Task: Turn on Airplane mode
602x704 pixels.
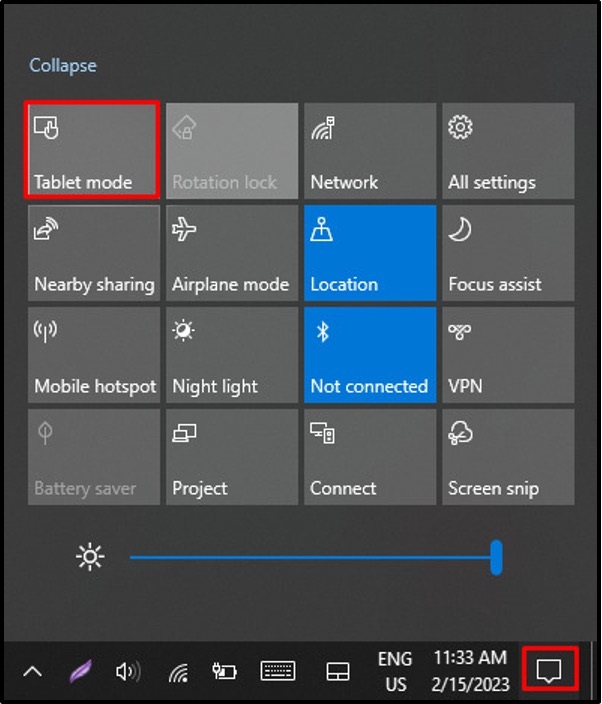Action: 231,252
